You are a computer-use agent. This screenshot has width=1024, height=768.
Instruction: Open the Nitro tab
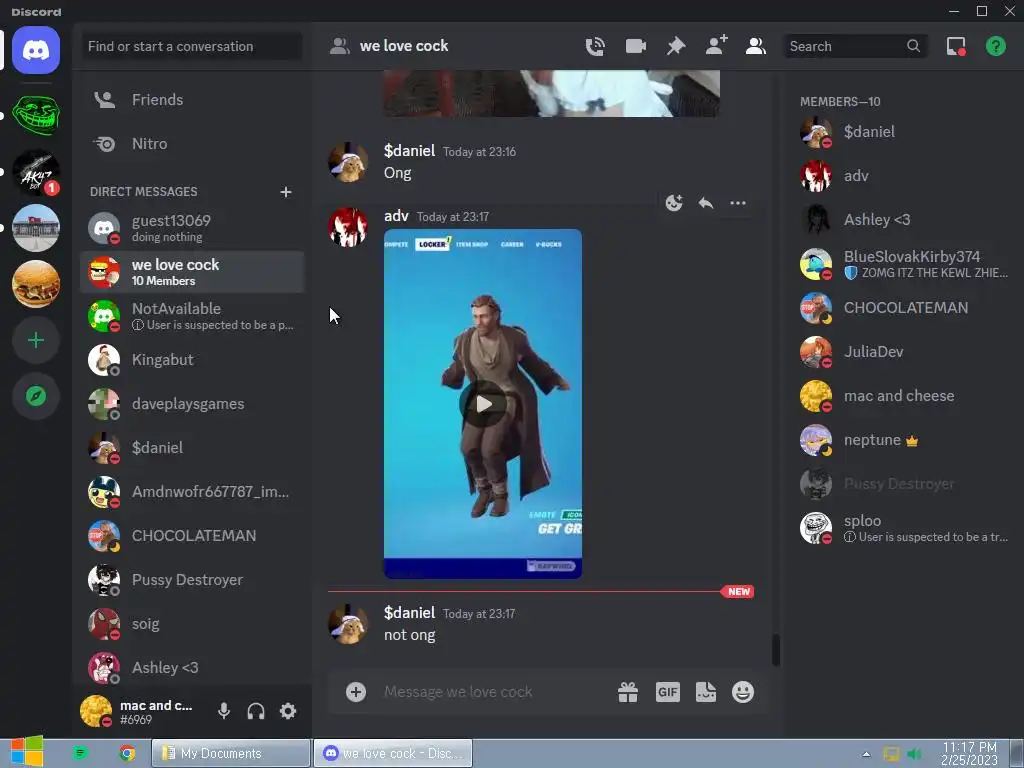tap(192, 144)
